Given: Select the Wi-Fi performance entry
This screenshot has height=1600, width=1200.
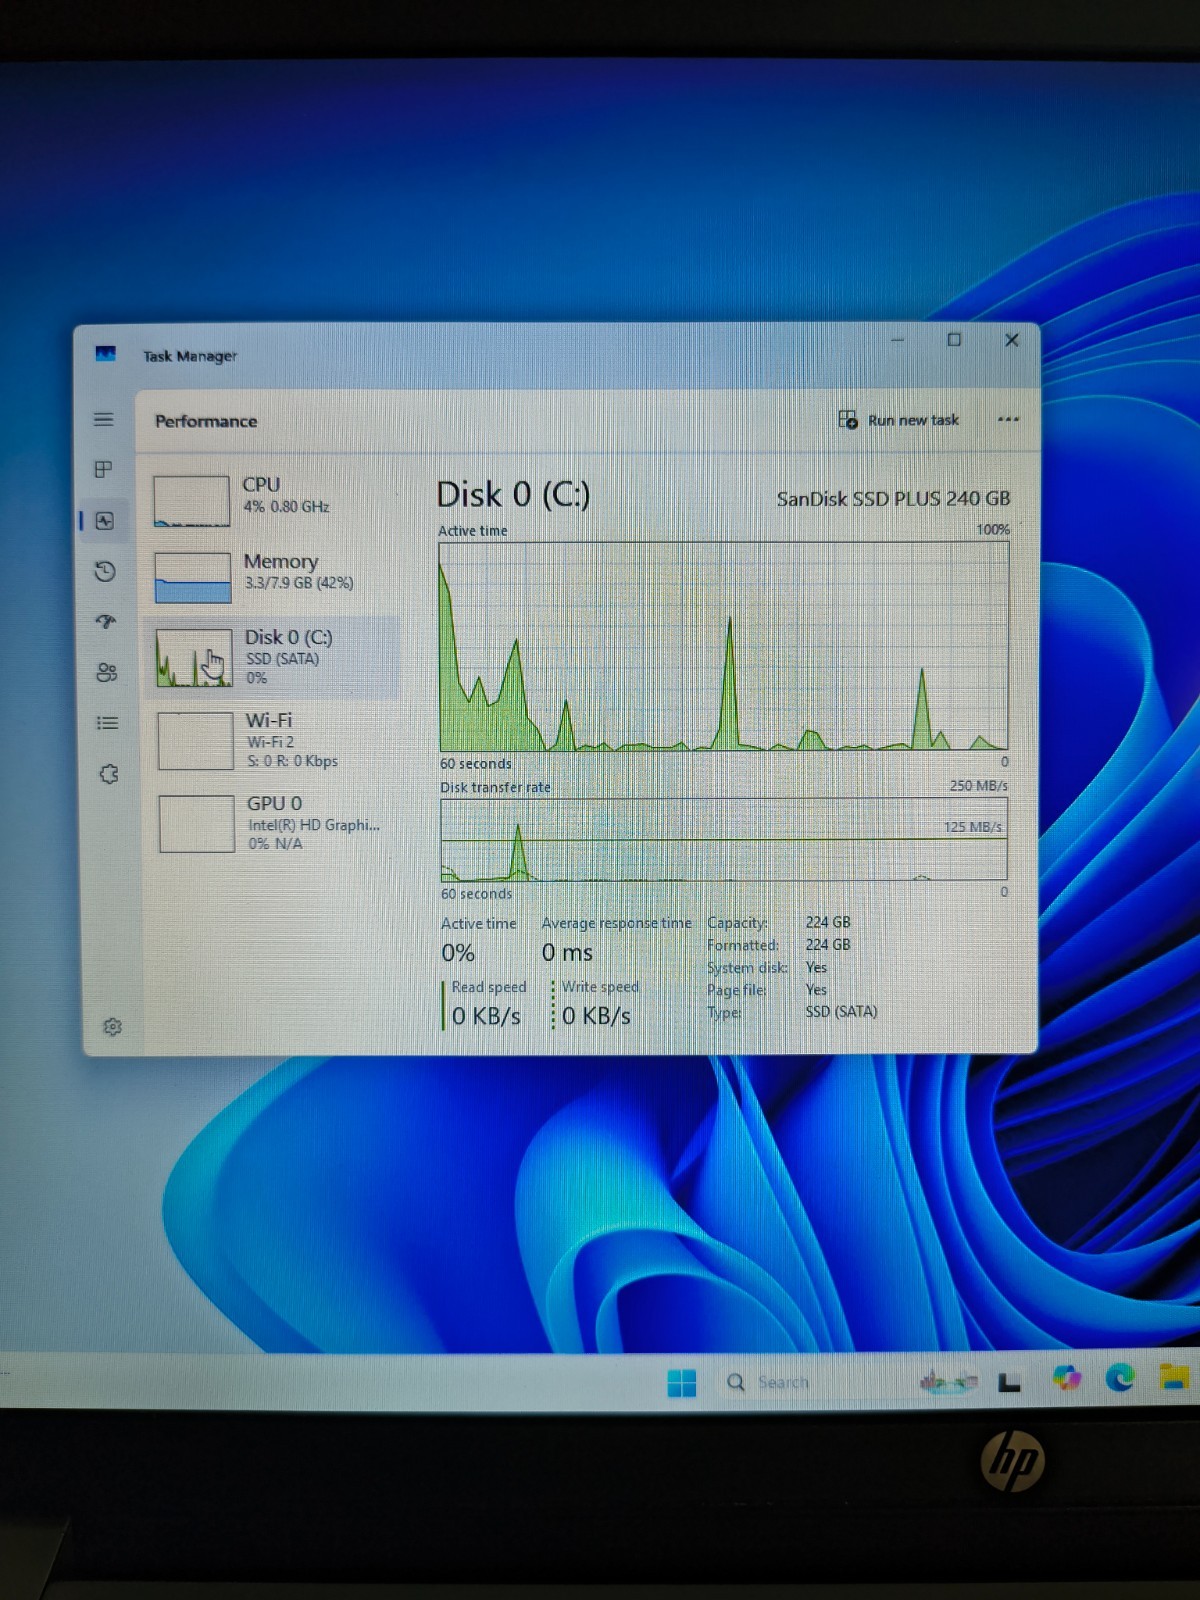Looking at the screenshot, I should click(x=275, y=740).
